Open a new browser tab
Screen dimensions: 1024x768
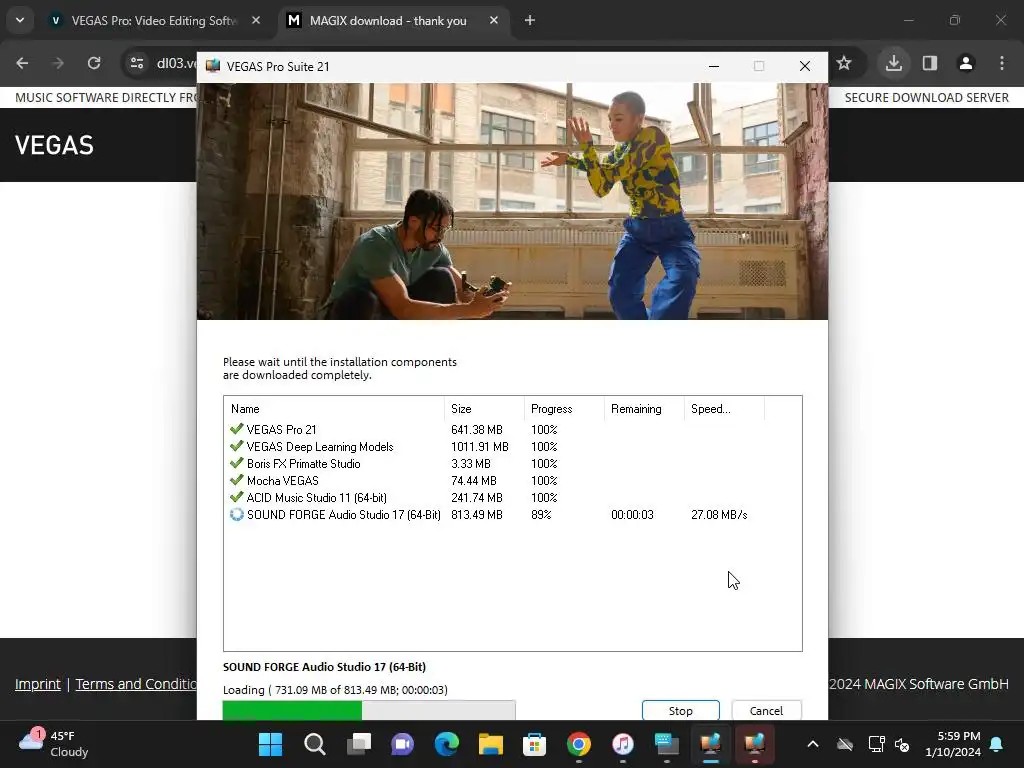pos(530,20)
